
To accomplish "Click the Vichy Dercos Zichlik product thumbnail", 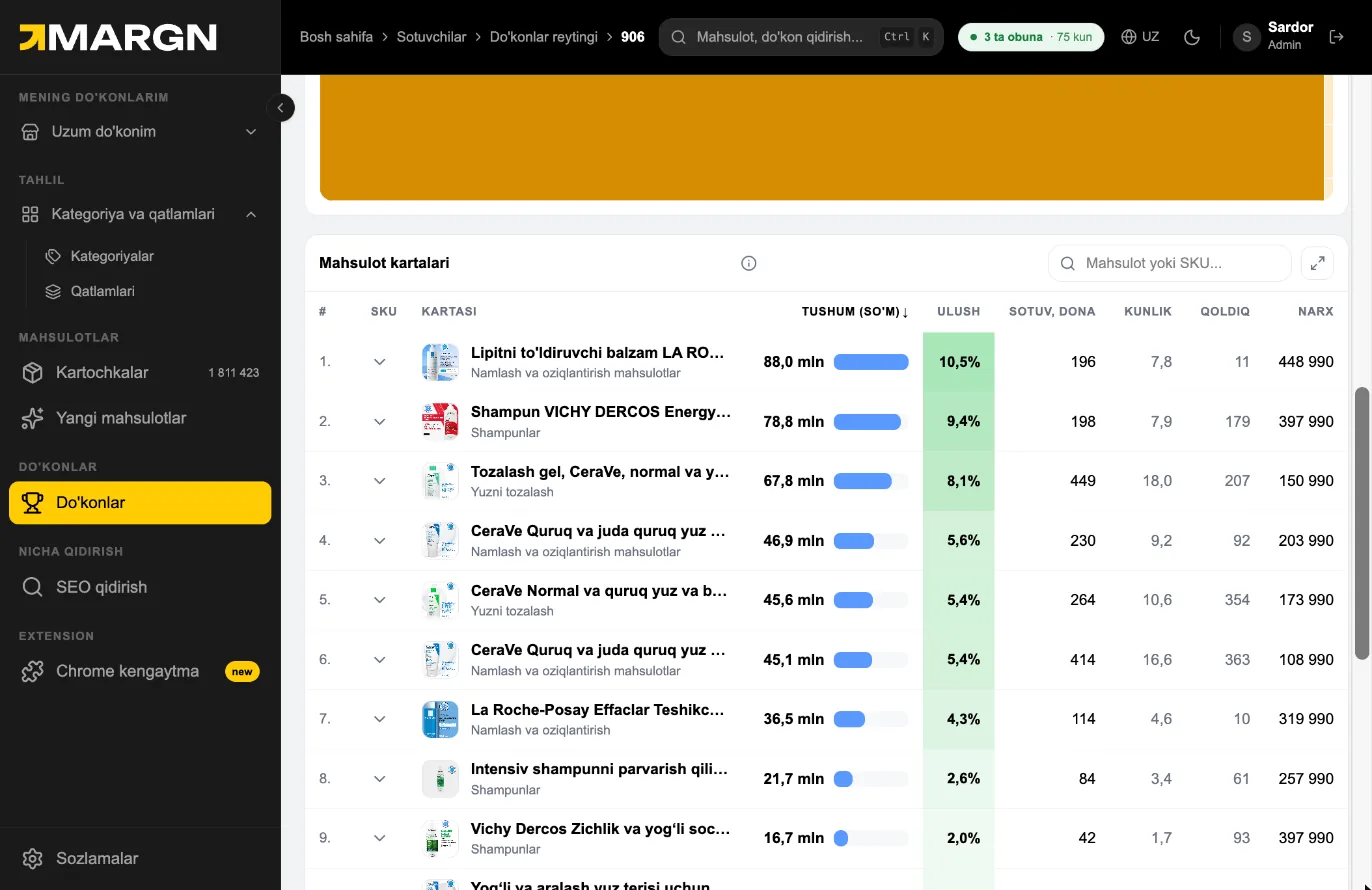I will tap(440, 838).
